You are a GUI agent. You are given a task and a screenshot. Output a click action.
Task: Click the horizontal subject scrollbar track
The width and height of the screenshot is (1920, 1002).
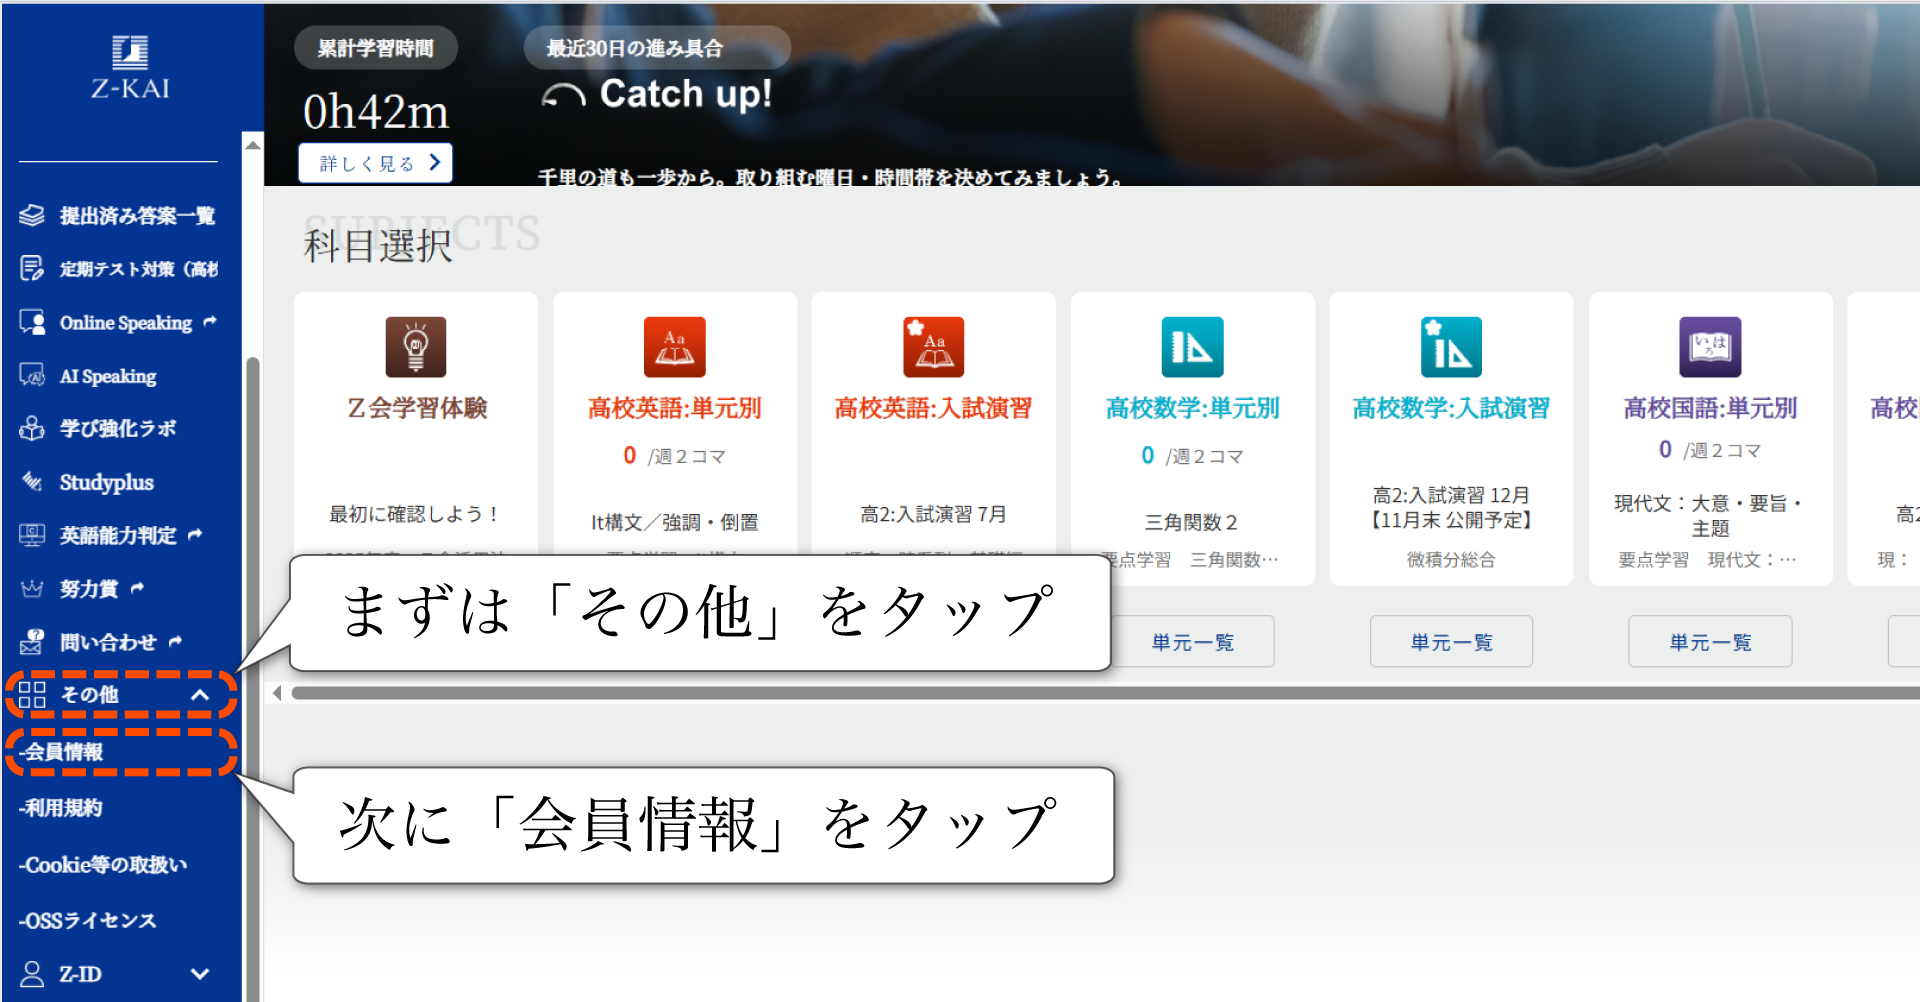(x=1100, y=693)
